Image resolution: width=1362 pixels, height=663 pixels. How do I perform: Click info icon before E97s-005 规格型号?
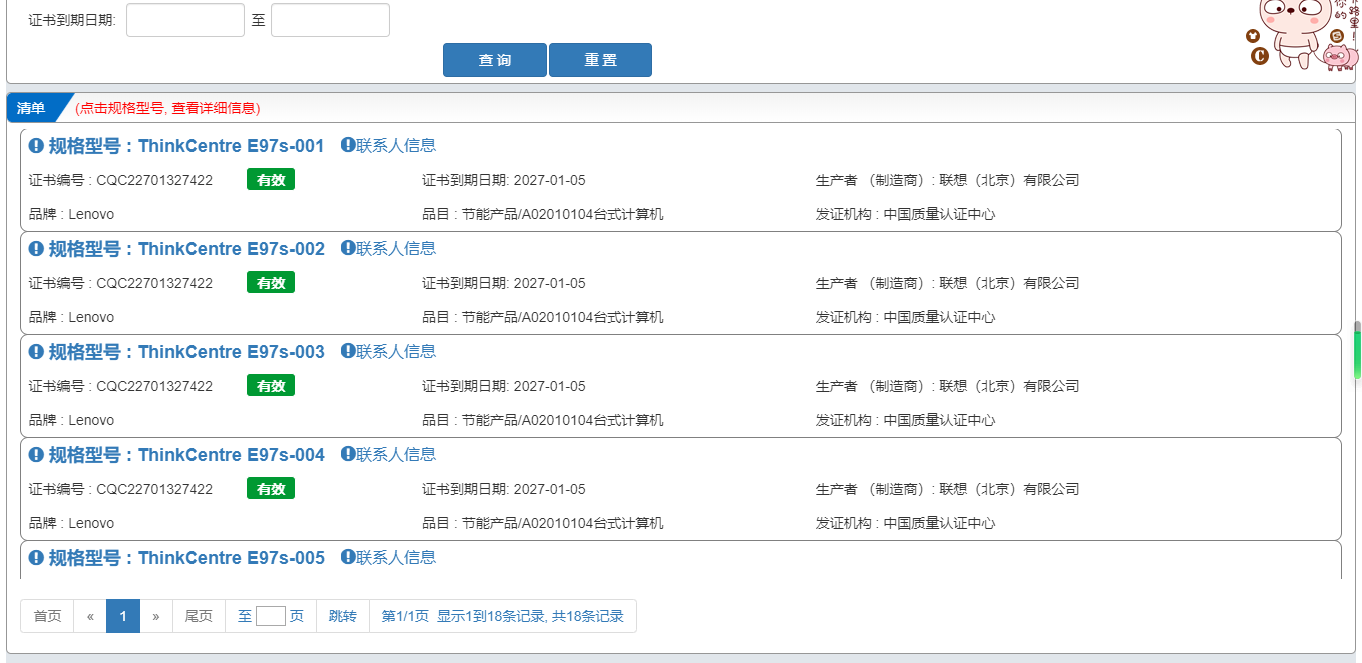(x=36, y=558)
